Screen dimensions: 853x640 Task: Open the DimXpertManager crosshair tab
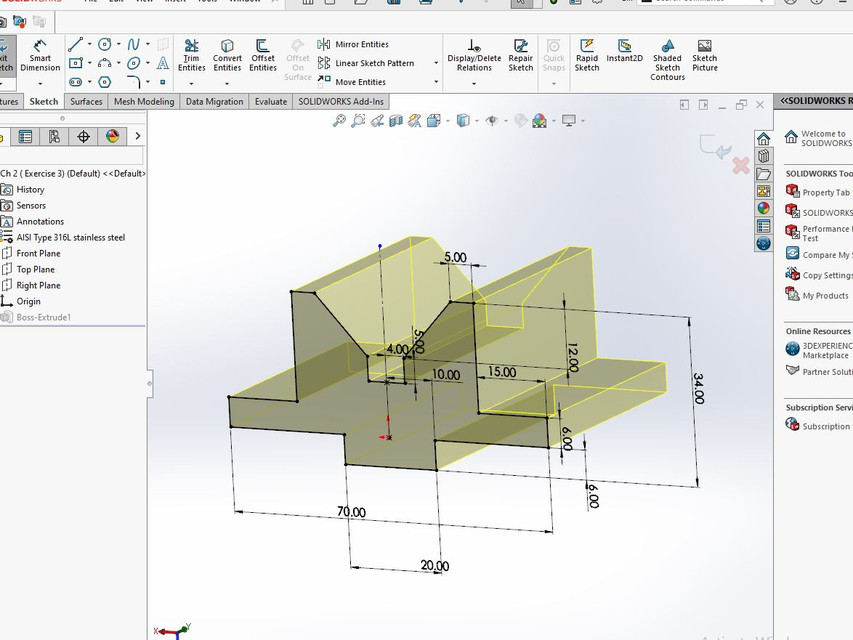(x=83, y=137)
